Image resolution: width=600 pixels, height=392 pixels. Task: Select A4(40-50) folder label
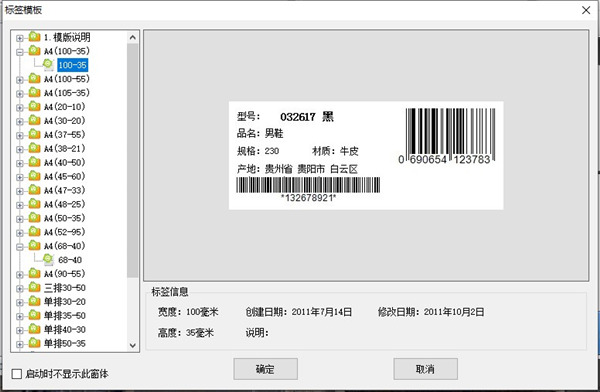point(64,163)
